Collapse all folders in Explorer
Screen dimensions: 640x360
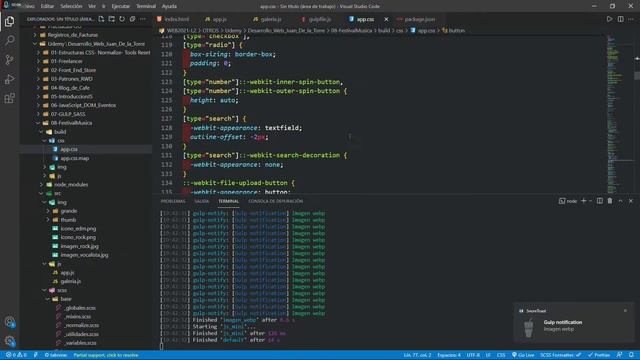coord(132,19)
